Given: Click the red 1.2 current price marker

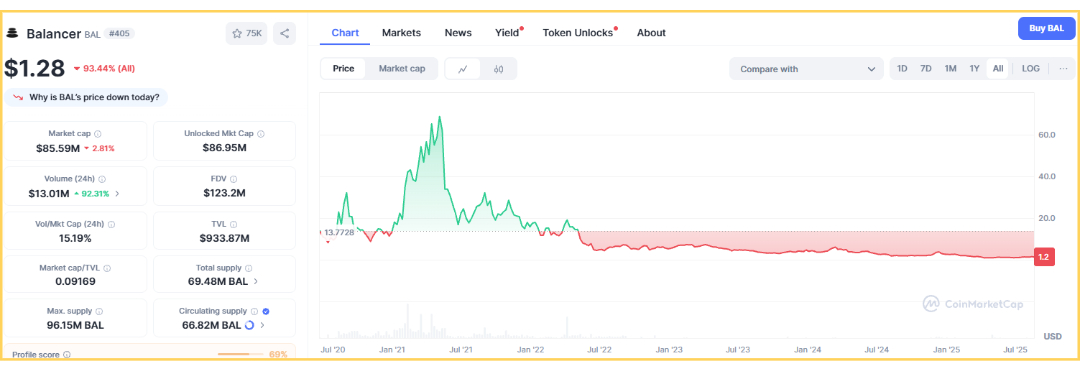Looking at the screenshot, I should tap(1043, 257).
